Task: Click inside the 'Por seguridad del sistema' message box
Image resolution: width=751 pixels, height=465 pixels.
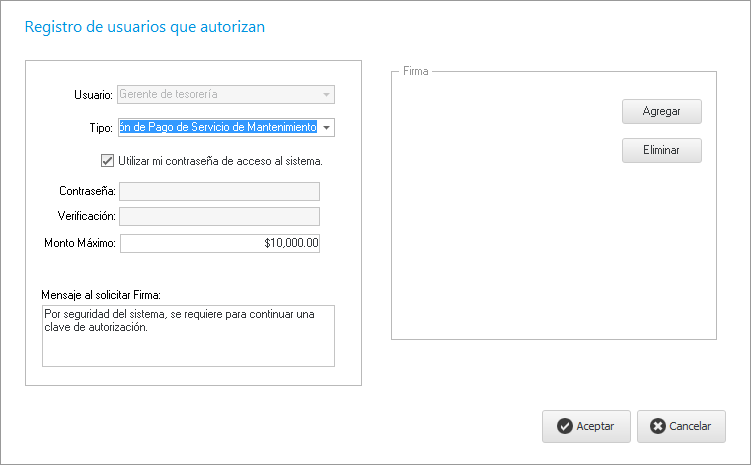Action: pyautogui.click(x=188, y=336)
